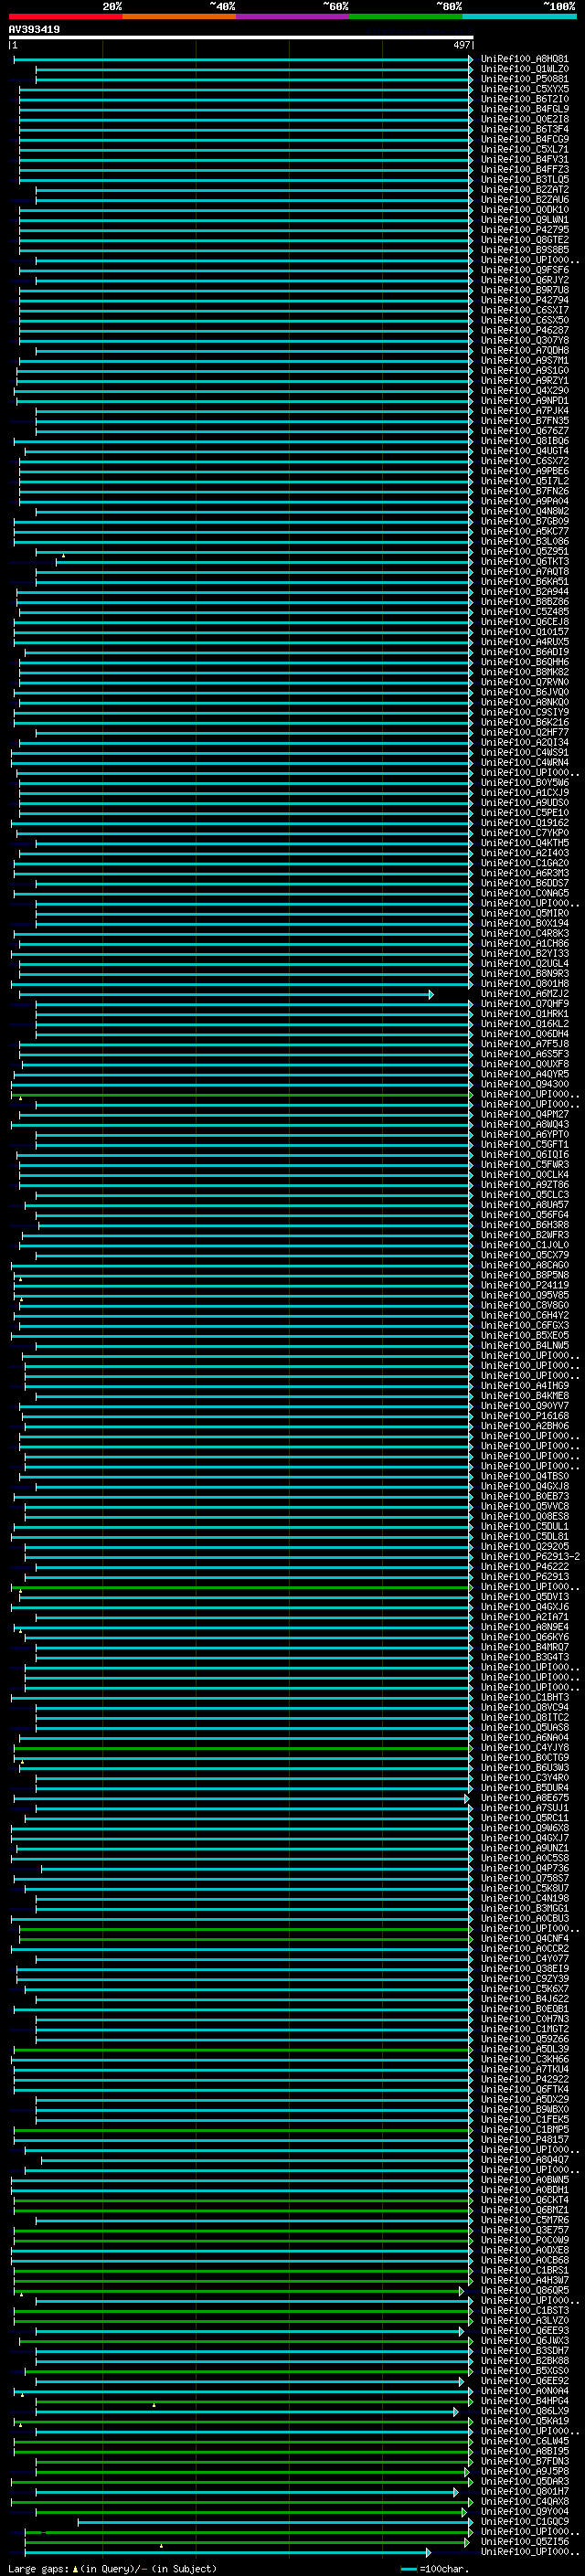Click hit label UniRef100_B5XE05
585x2576 pixels.
[524, 1336]
